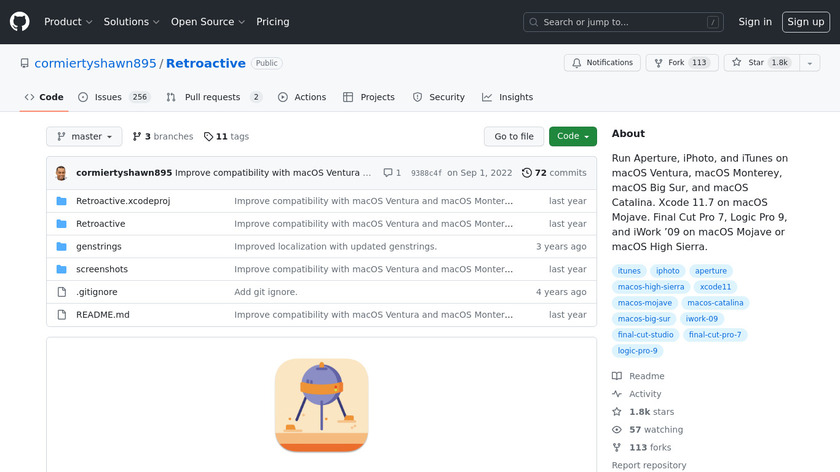Screen dimensions: 840x472
Task: Select the macos-catalina topic tag
Action: point(717,303)
